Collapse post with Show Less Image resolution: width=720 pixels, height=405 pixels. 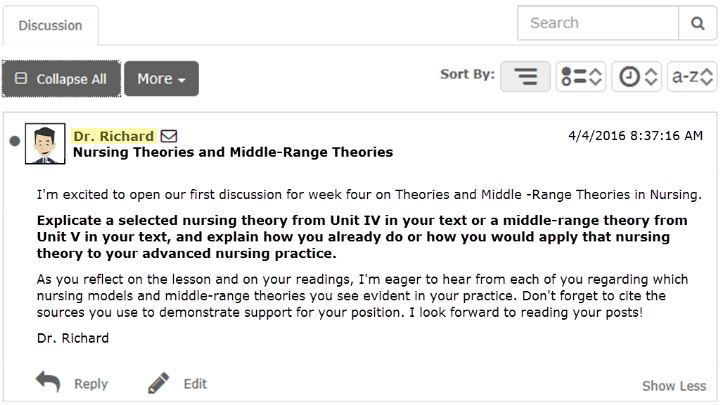pyautogui.click(x=674, y=386)
